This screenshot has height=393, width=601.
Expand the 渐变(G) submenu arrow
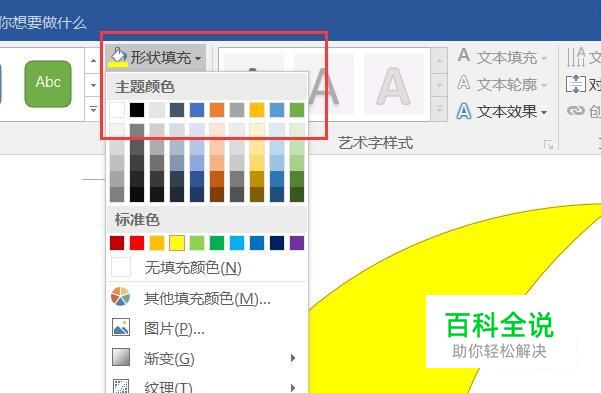293,358
